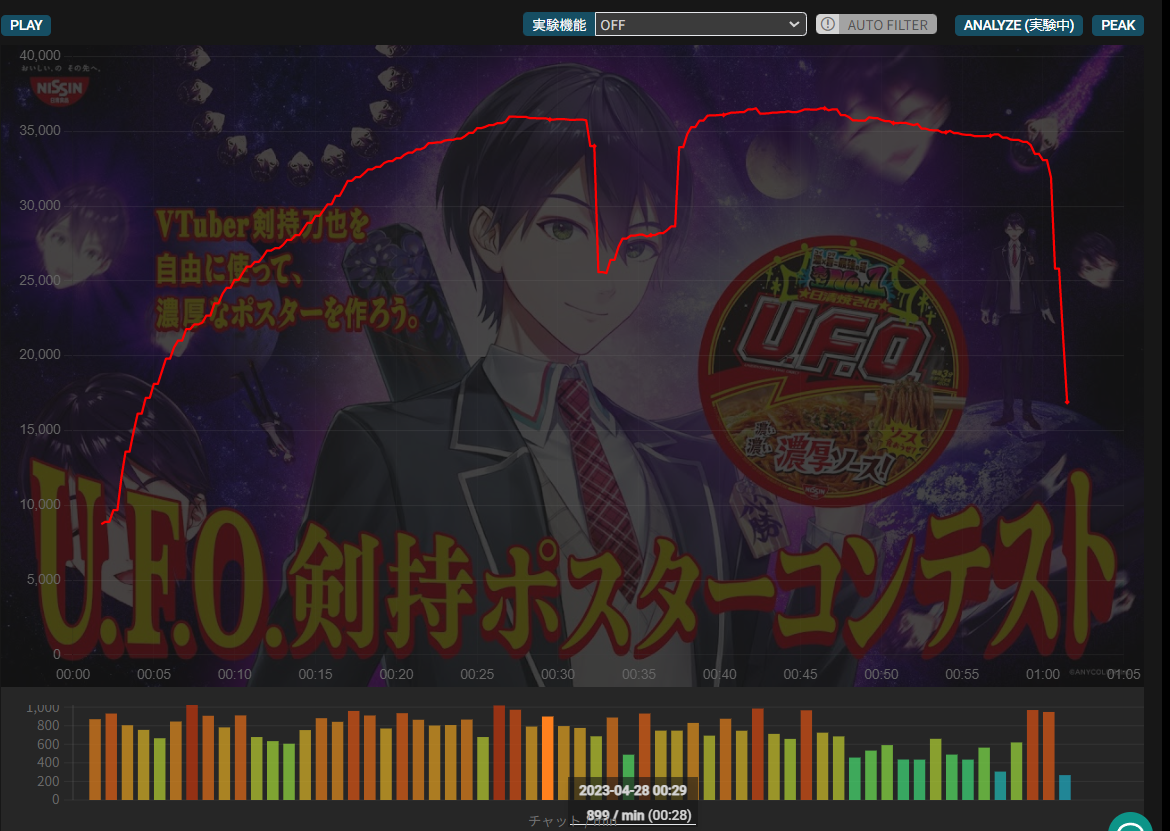
Task: Click the last teal bar in chat chart
Action: coord(1065,788)
